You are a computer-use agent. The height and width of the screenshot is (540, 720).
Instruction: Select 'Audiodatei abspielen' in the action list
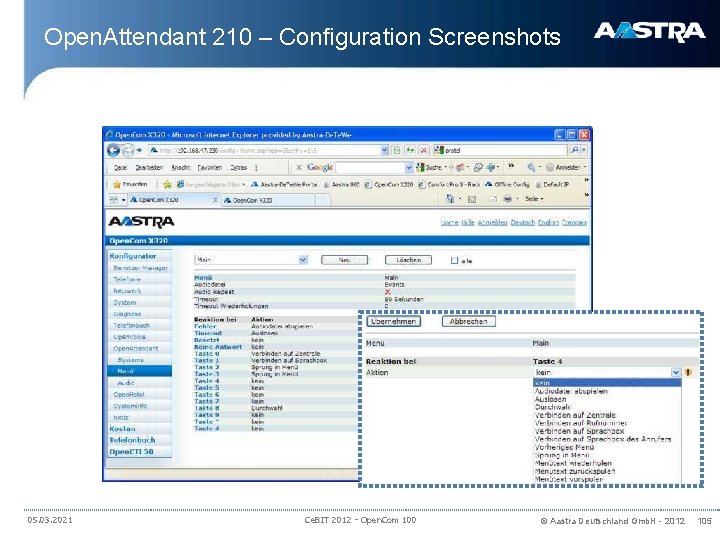[571, 391]
